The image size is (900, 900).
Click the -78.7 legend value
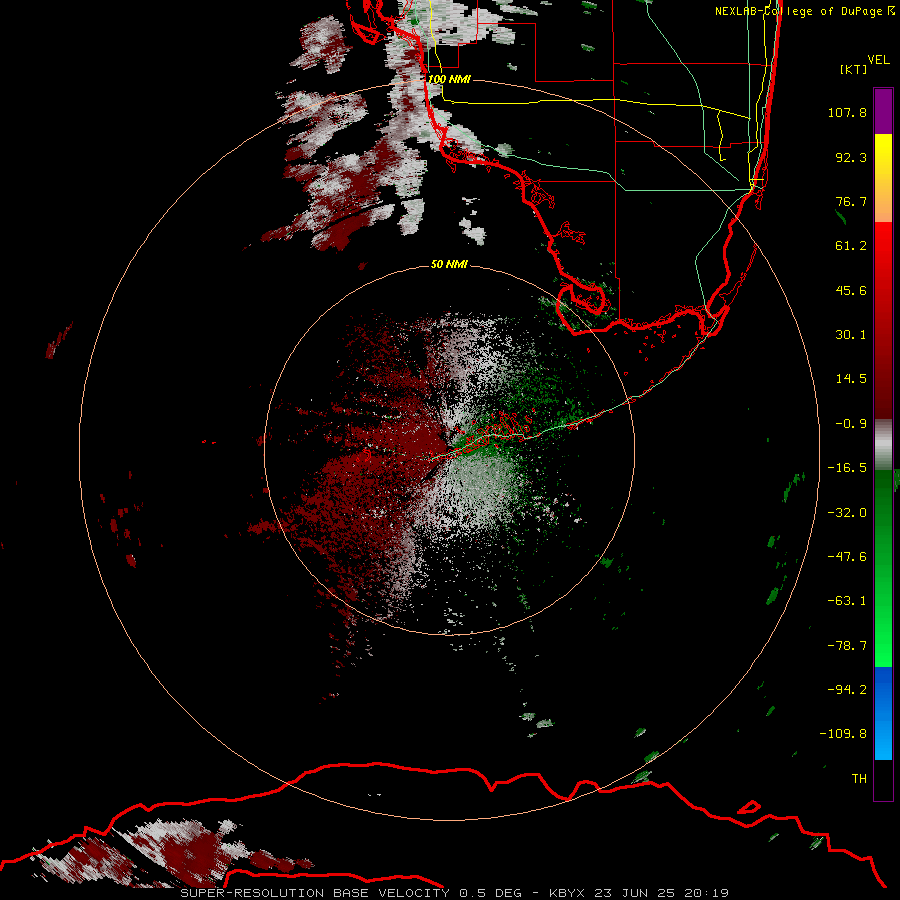[x=847, y=646]
